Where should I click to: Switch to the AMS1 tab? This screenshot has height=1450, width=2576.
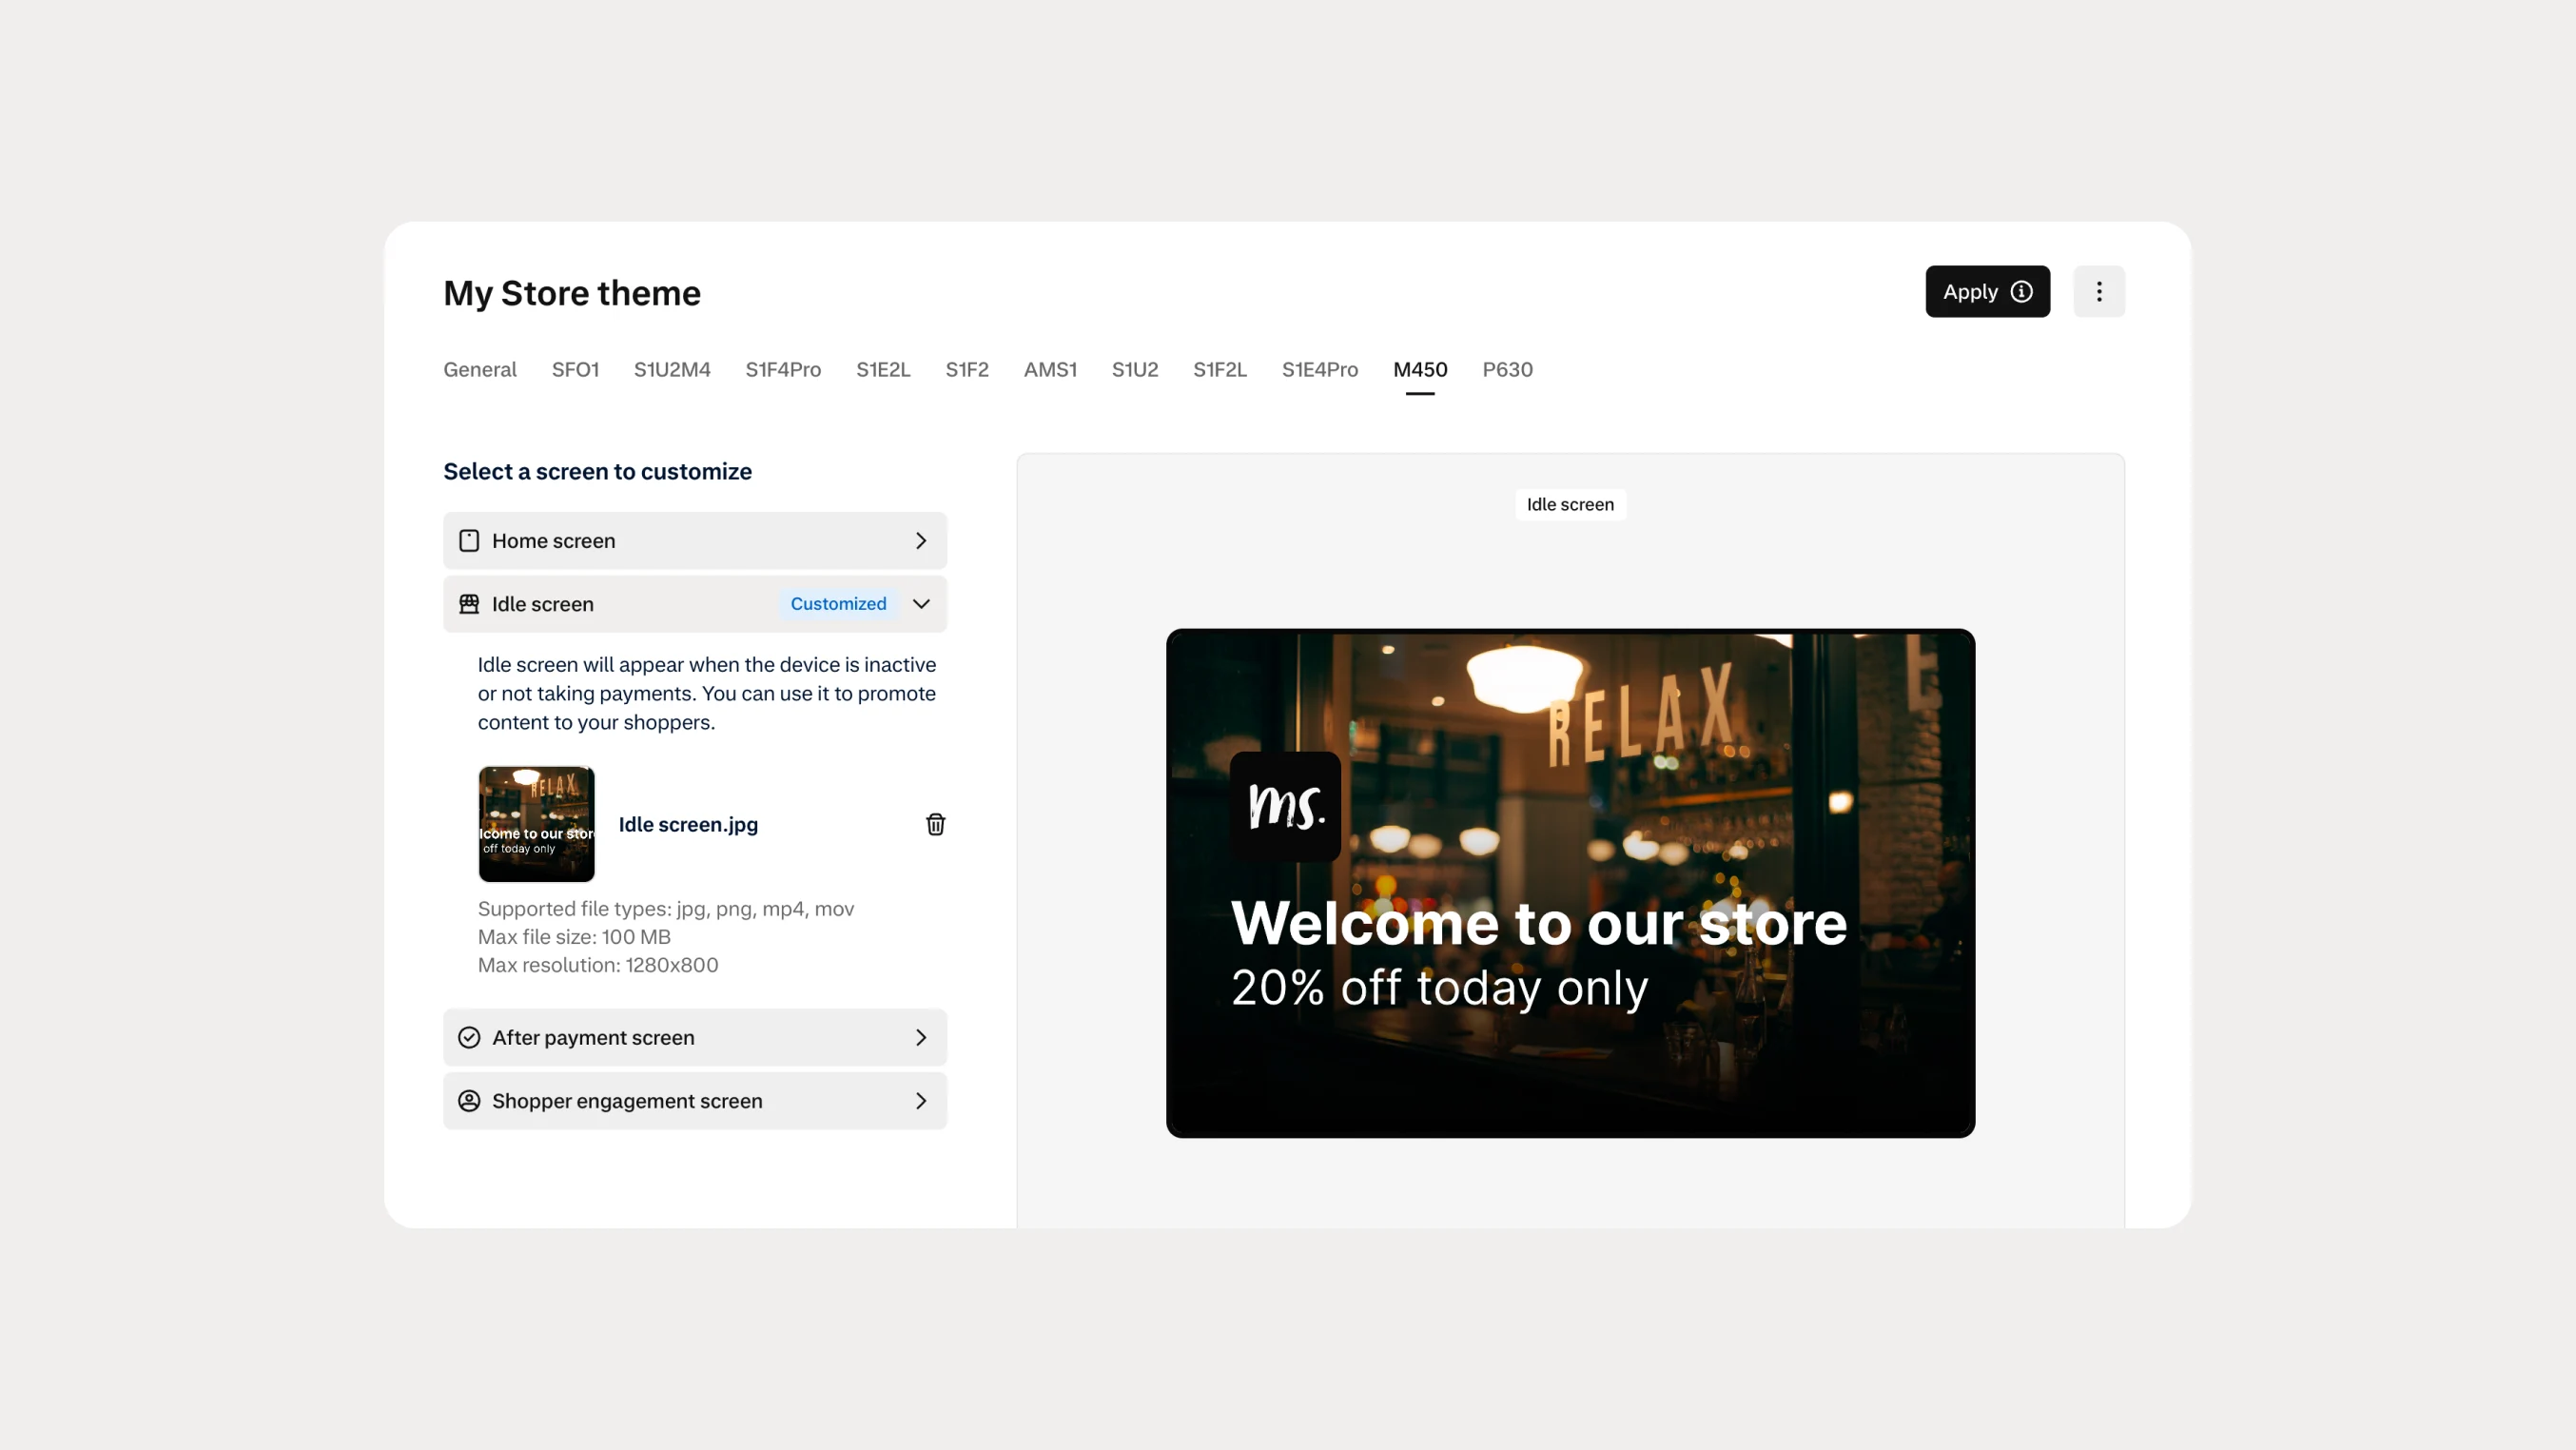point(1050,369)
